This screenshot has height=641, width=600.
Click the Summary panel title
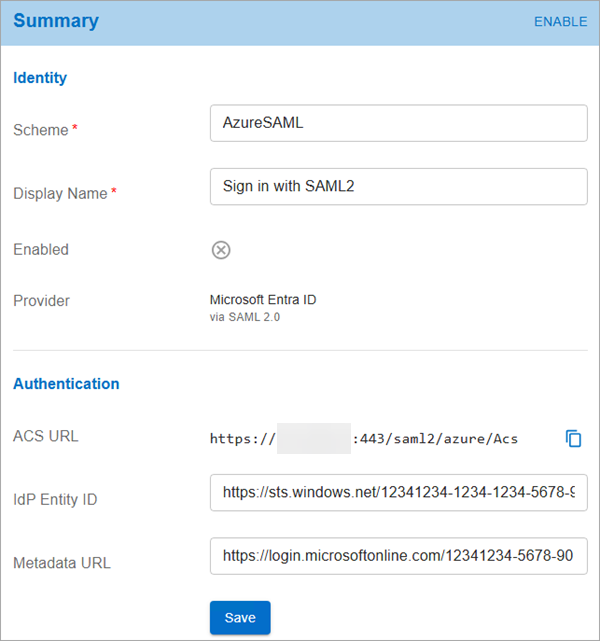[x=56, y=20]
